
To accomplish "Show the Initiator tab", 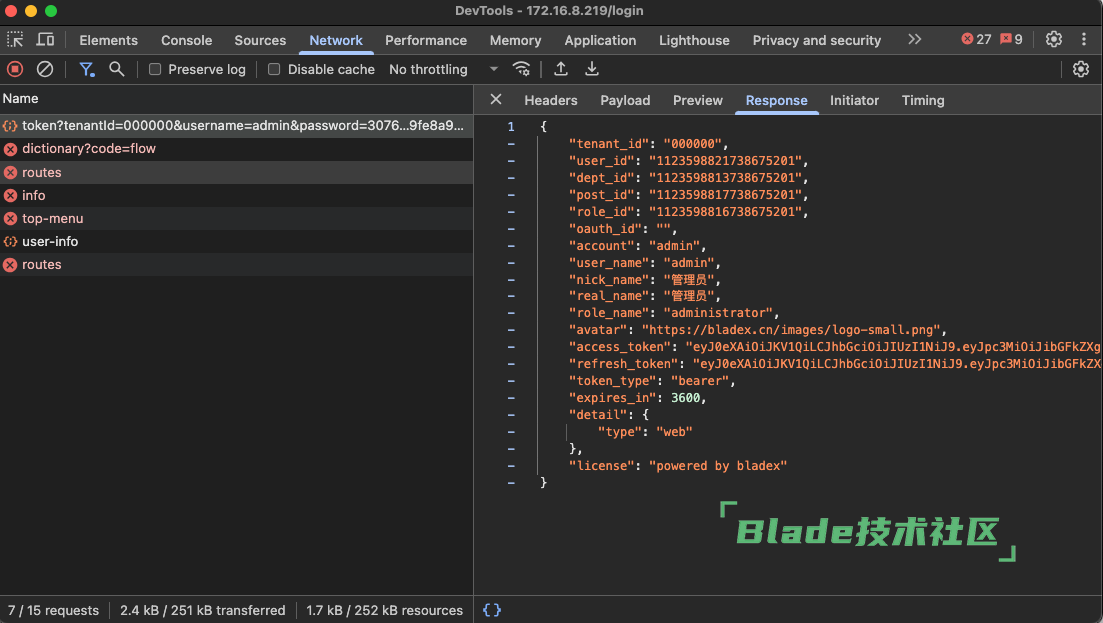I will coord(855,101).
